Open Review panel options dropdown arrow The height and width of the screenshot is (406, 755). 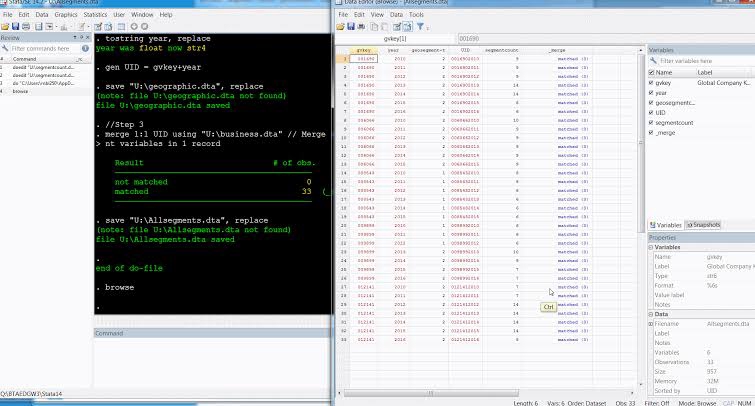click(x=75, y=38)
